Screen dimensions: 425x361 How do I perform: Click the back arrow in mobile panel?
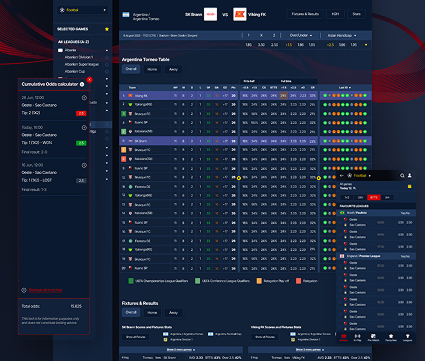342,175
